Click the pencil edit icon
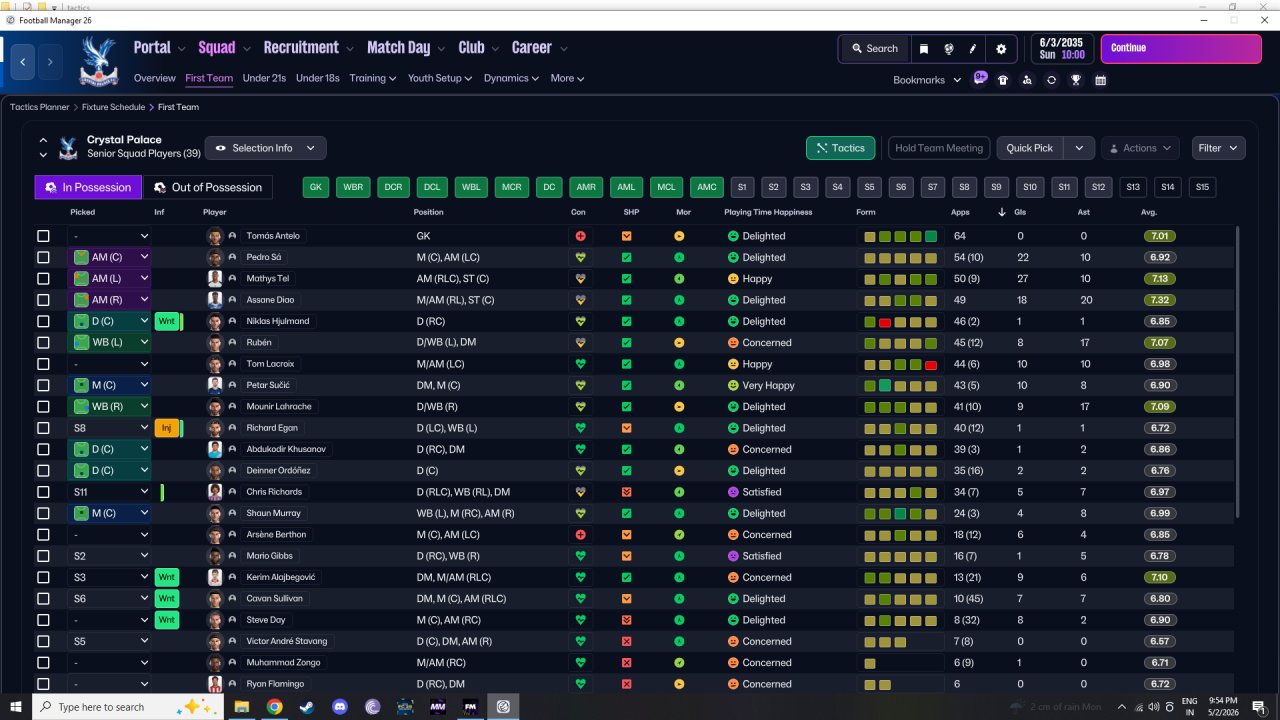The image size is (1280, 720). tap(973, 48)
